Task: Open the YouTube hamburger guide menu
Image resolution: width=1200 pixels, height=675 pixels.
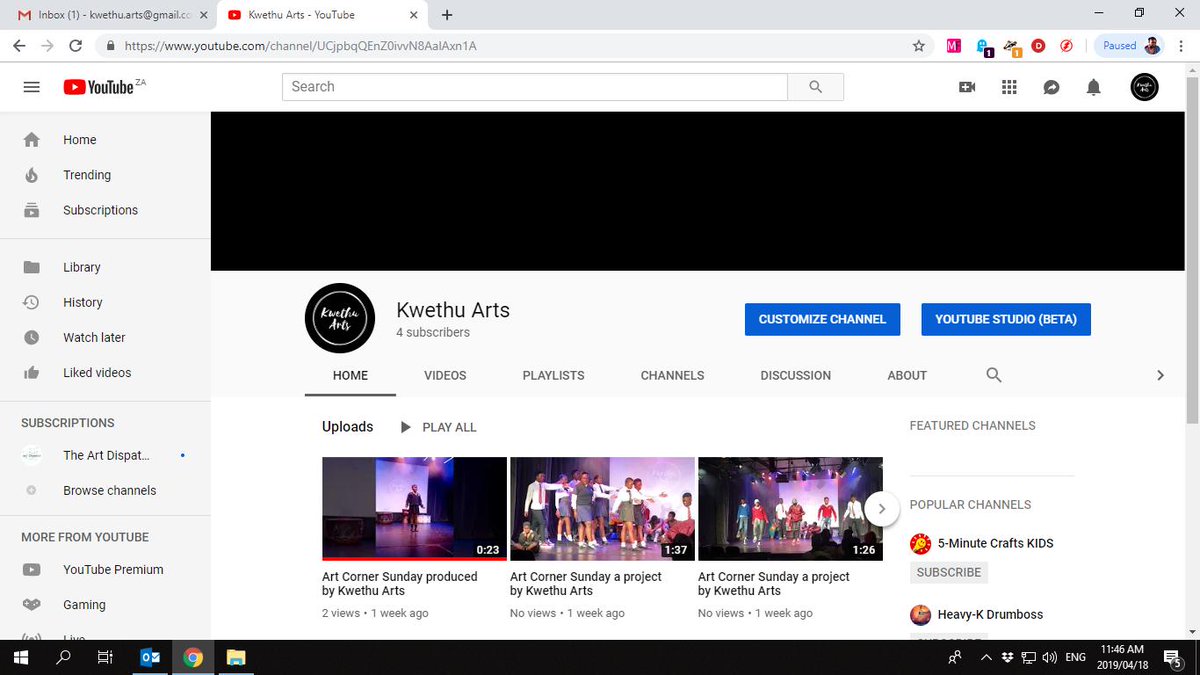Action: coord(31,87)
